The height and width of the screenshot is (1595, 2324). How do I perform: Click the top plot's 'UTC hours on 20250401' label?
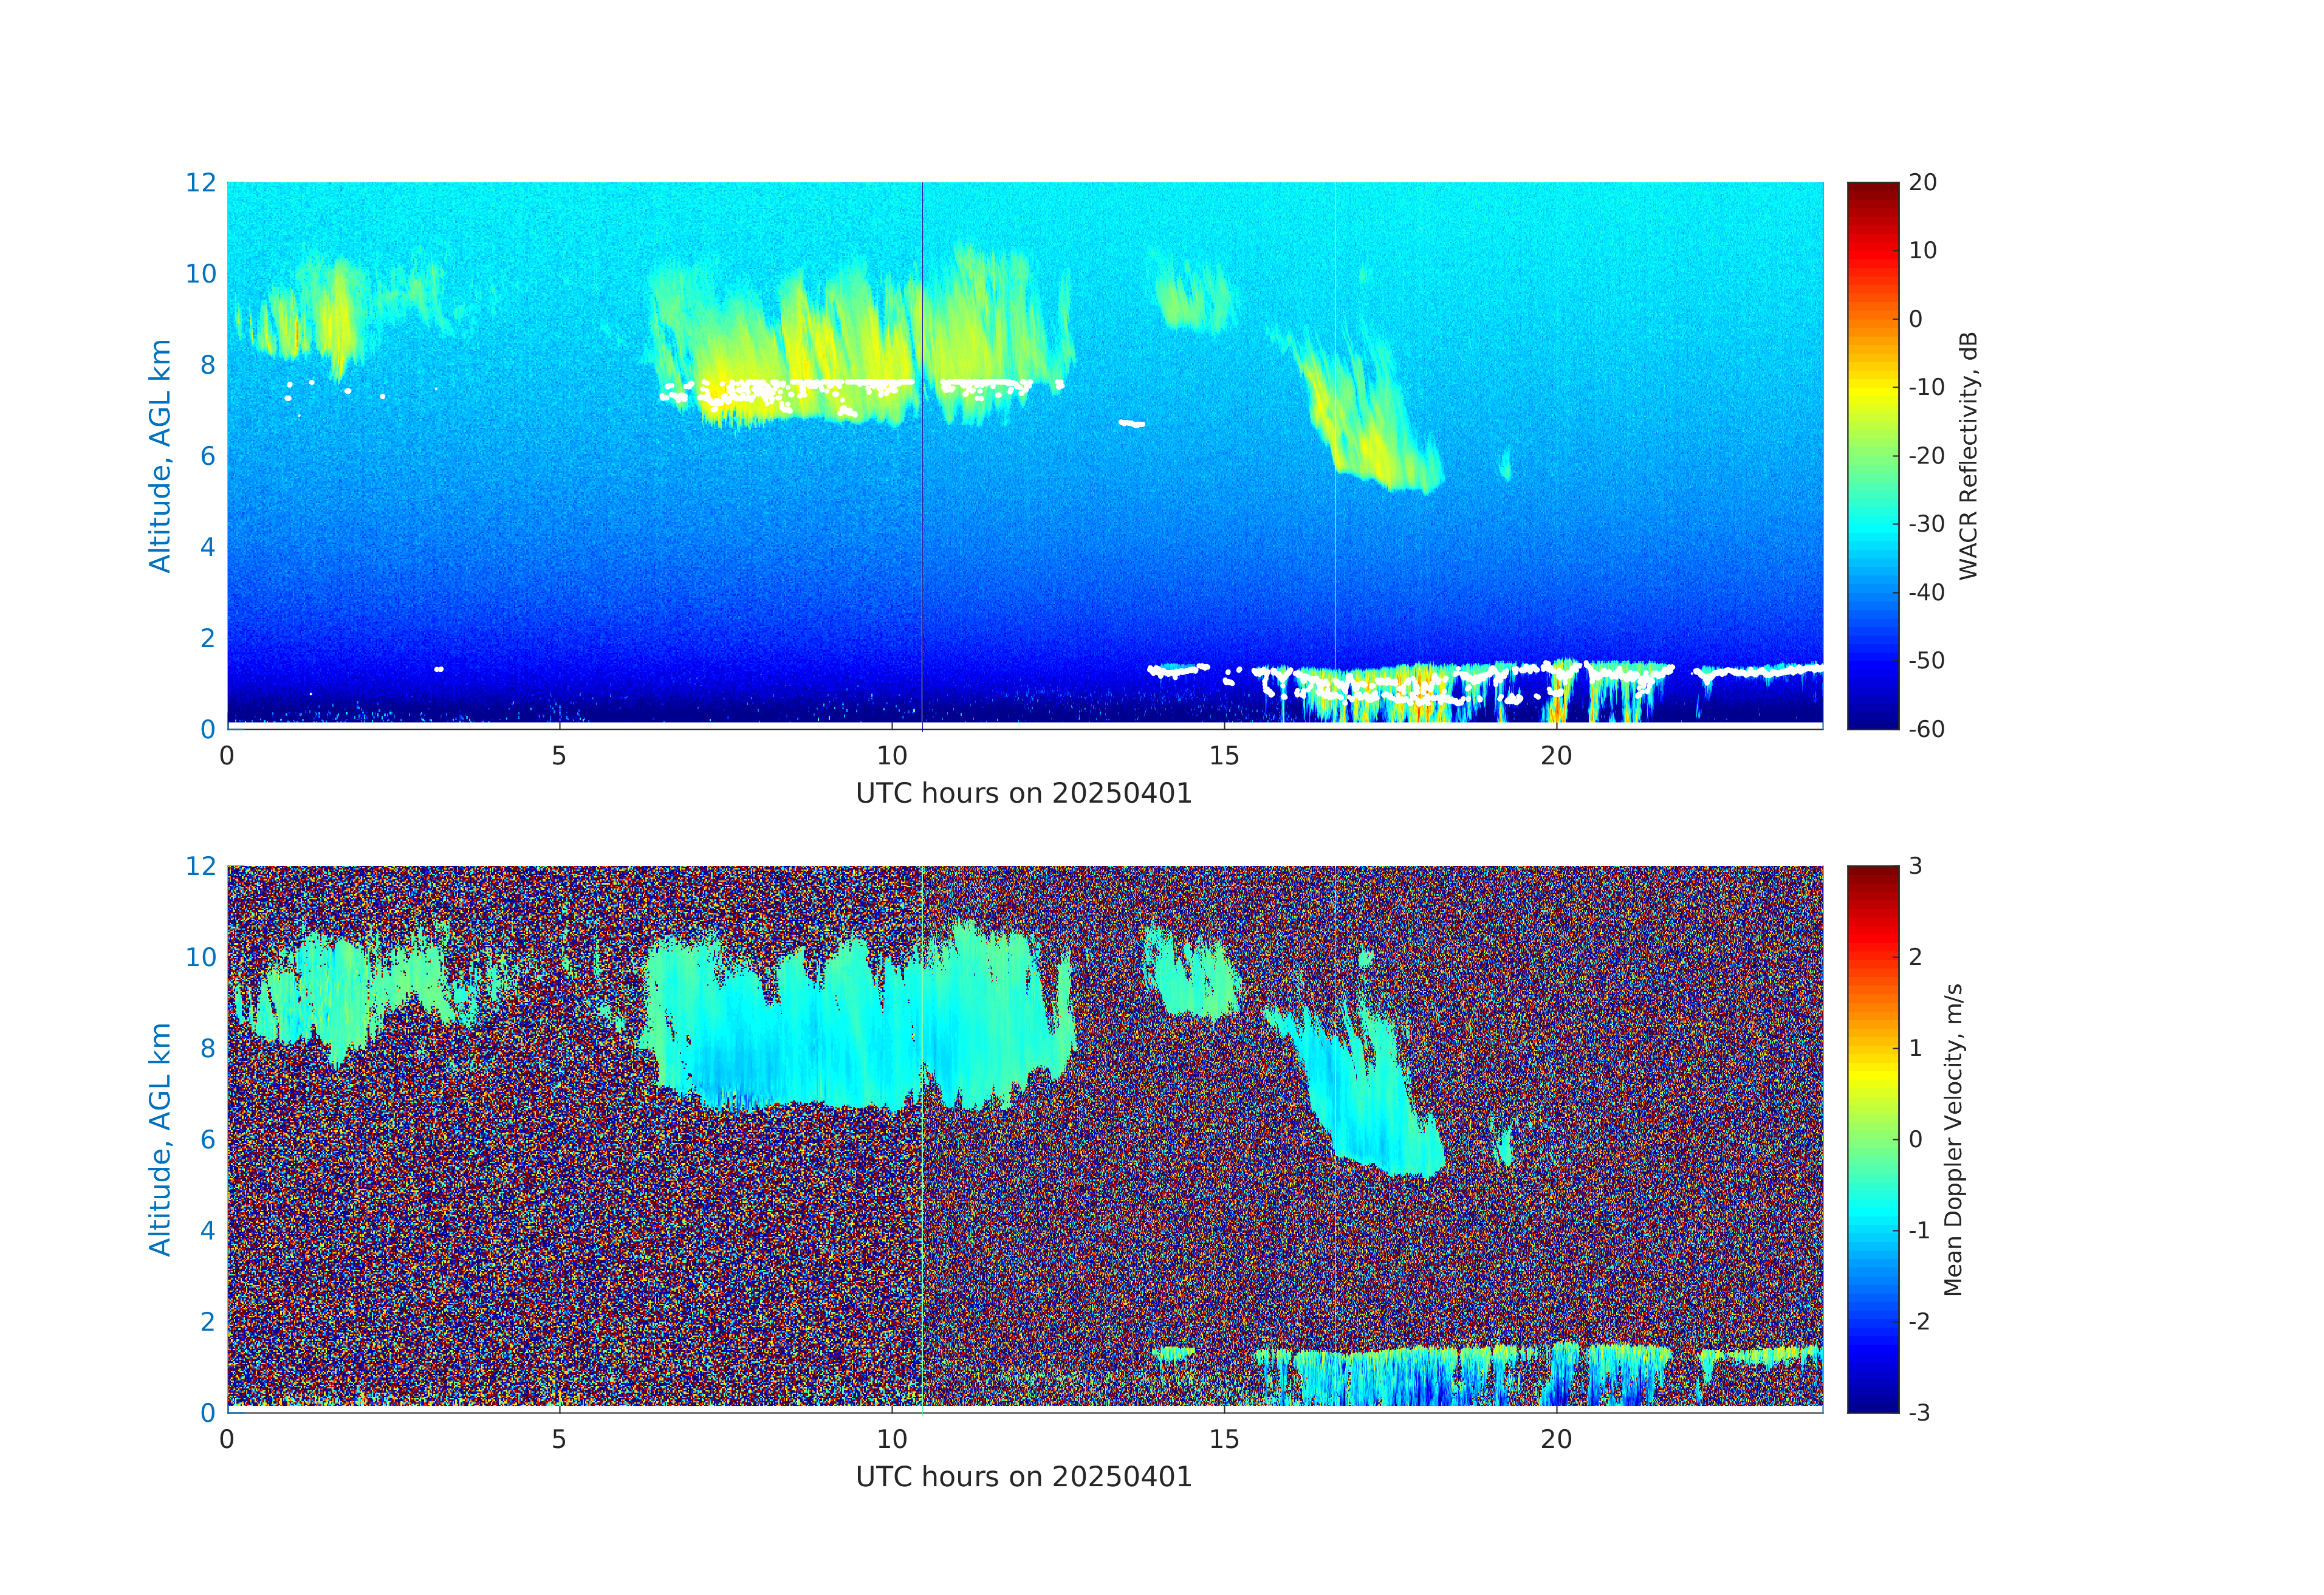(x=1023, y=793)
